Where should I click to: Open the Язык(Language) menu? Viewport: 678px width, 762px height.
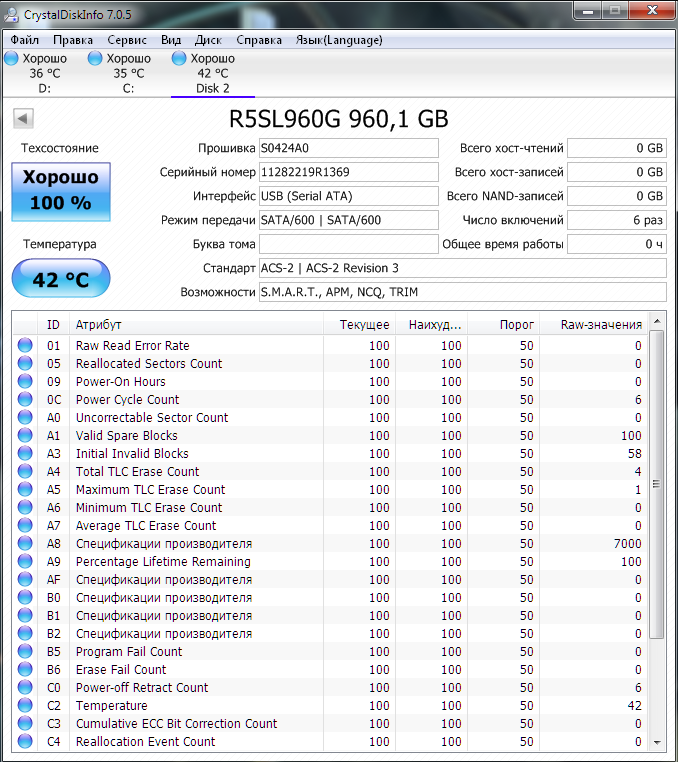coord(339,40)
